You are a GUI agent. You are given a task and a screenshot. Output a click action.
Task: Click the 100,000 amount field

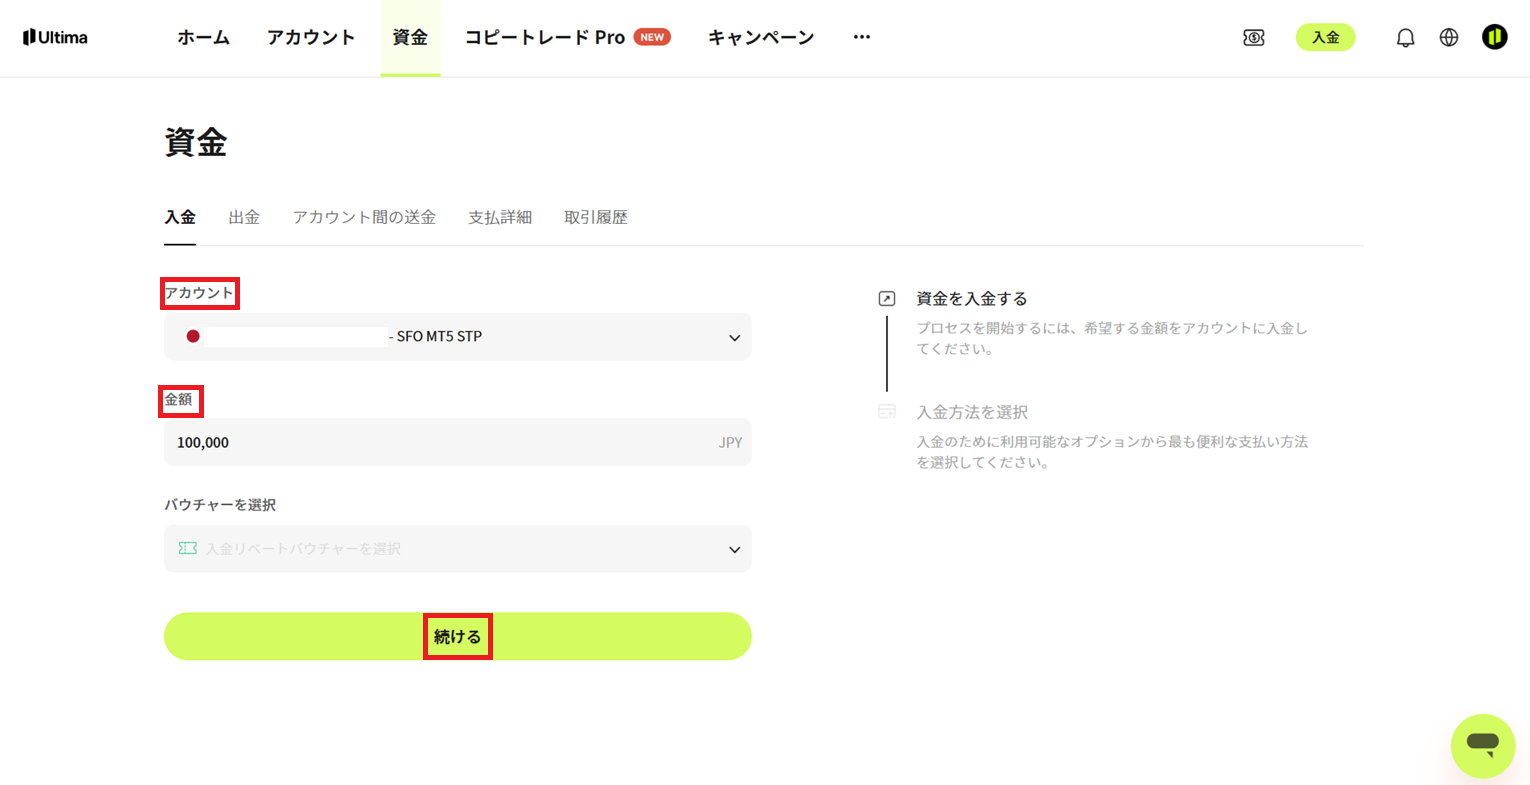click(458, 442)
